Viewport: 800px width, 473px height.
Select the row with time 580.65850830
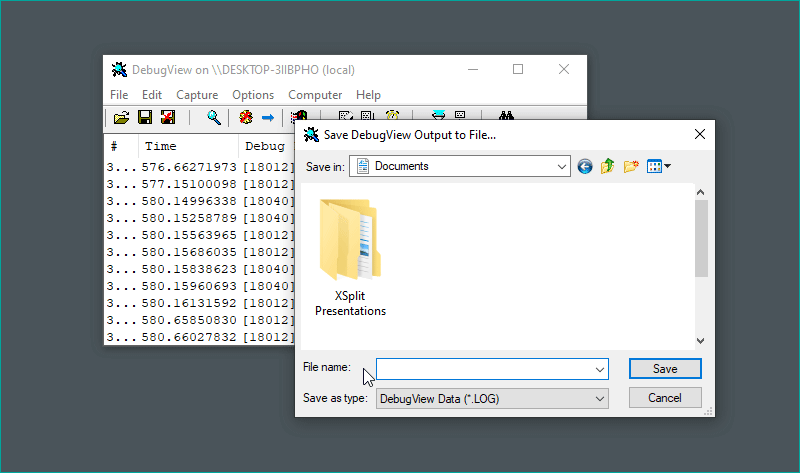pyautogui.click(x=200, y=320)
